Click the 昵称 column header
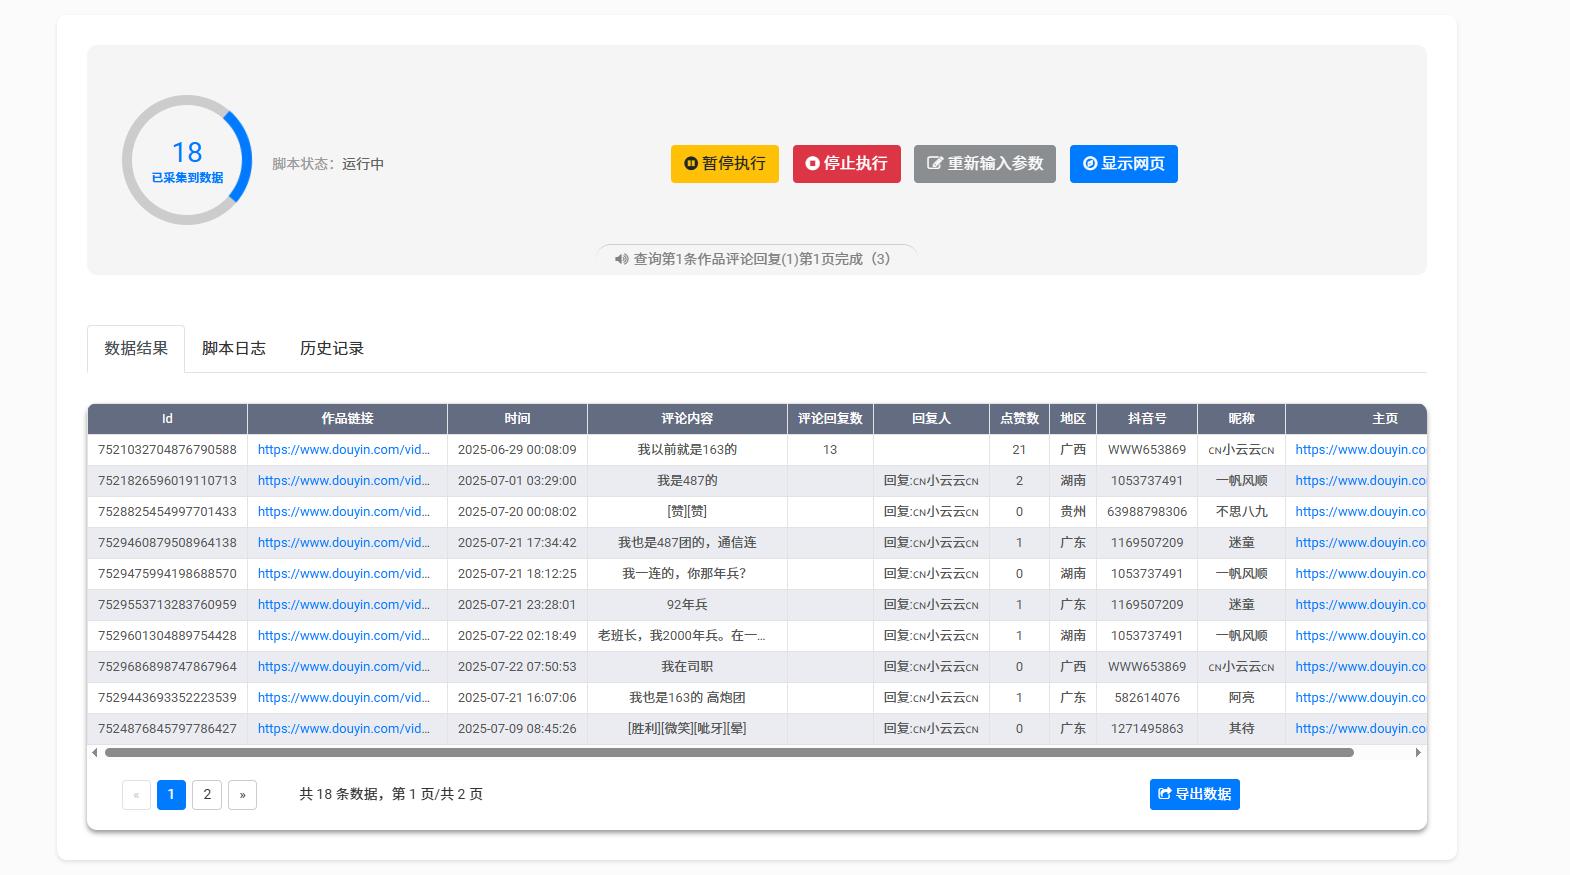 (1241, 419)
